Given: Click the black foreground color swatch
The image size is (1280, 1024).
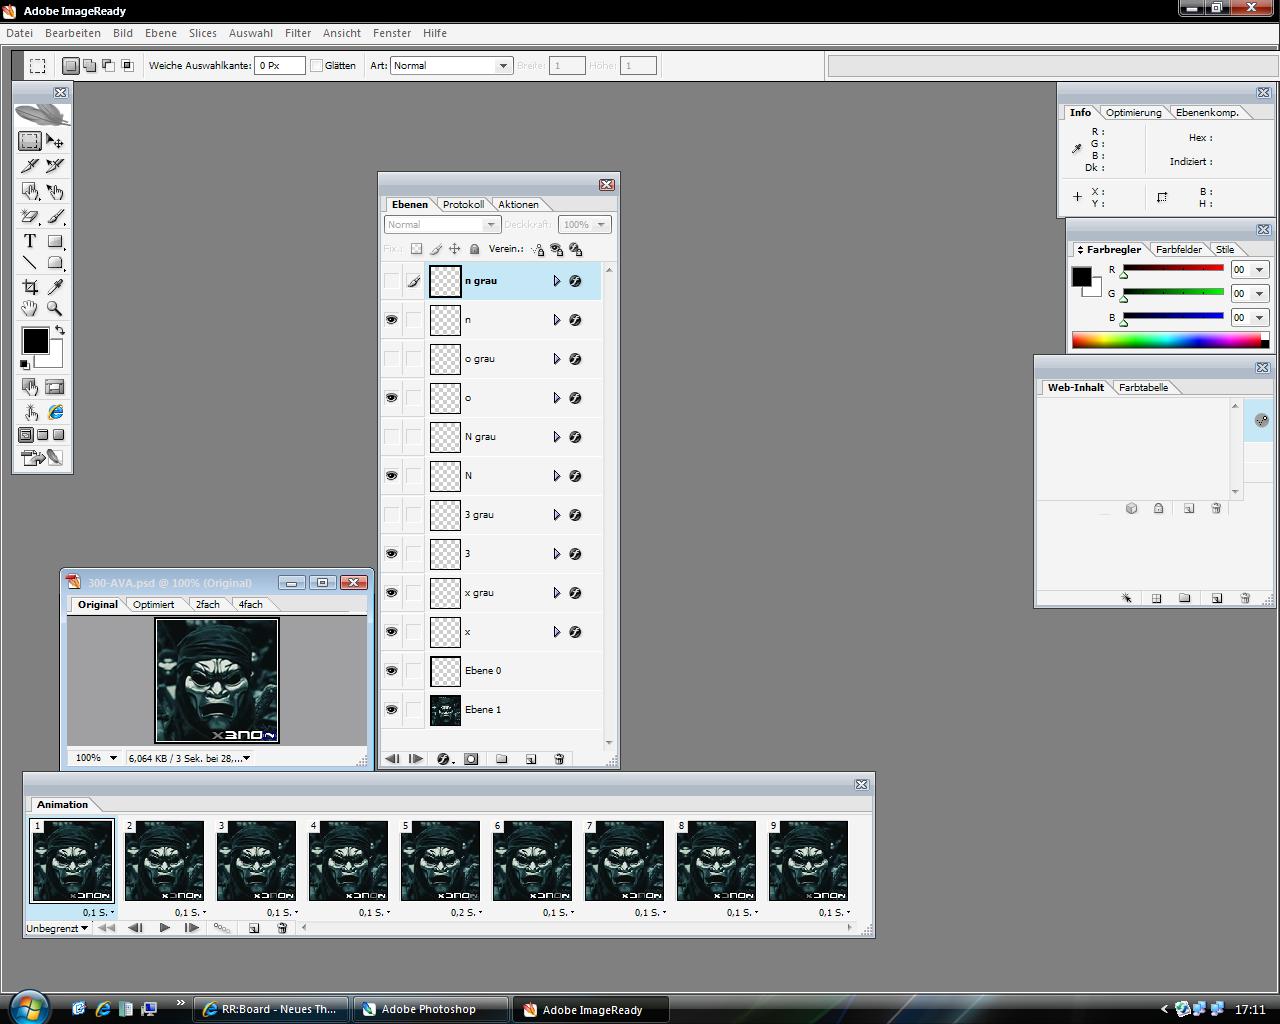Looking at the screenshot, I should coord(35,341).
